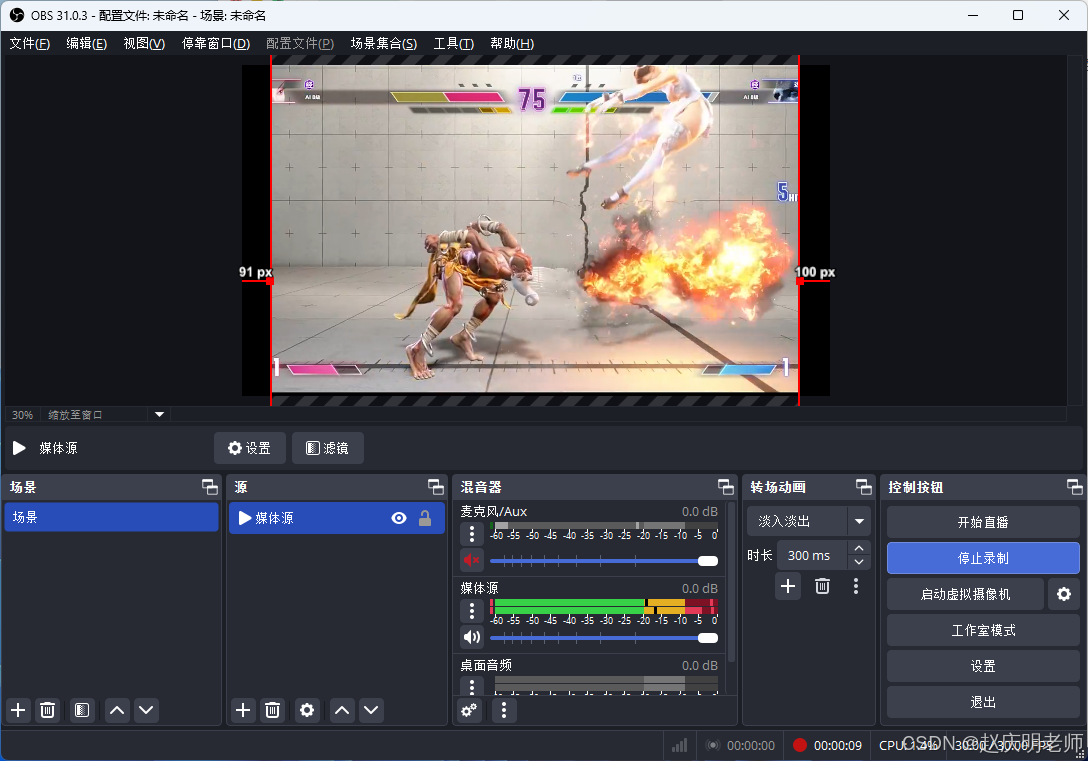1088x761 pixels.
Task: Click 退出 exit button
Action: (x=983, y=703)
